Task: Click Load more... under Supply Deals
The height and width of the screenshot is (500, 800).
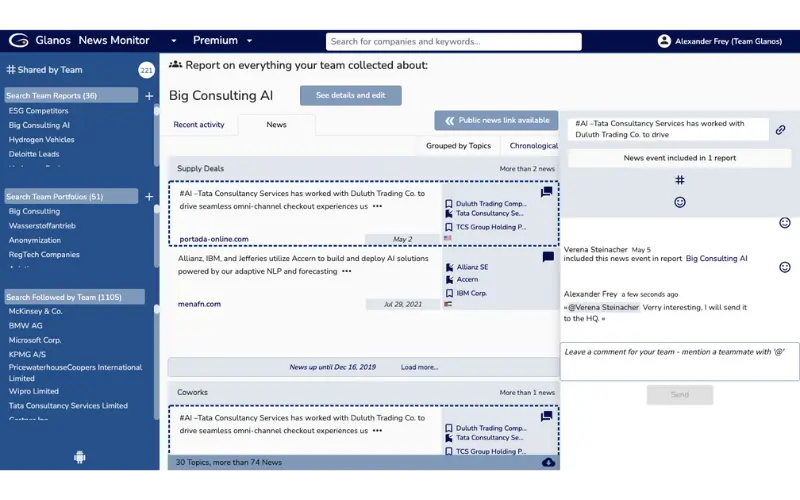Action: click(x=419, y=367)
